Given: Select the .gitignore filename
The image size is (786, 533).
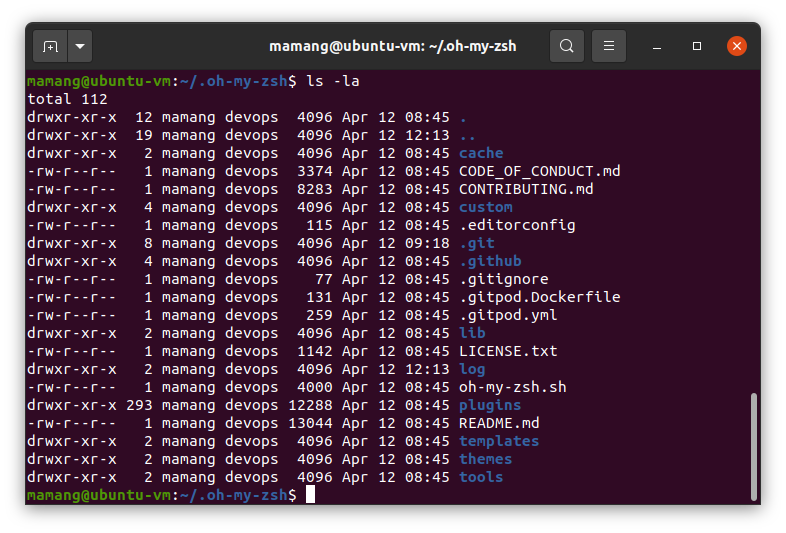Looking at the screenshot, I should pos(504,279).
